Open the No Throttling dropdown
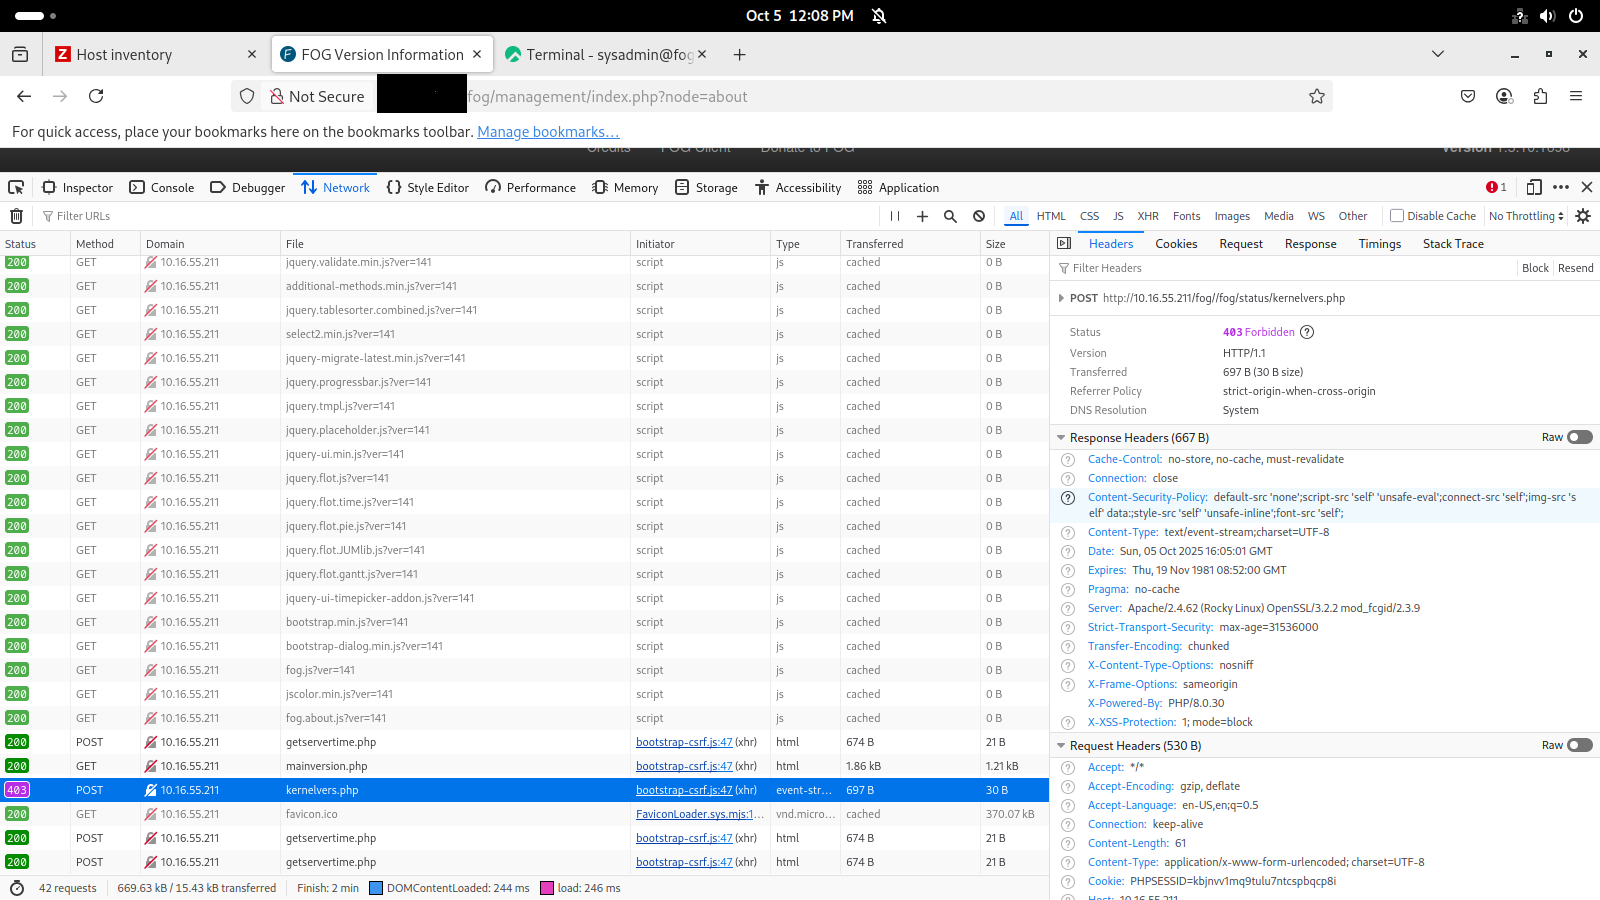The width and height of the screenshot is (1600, 900). click(x=1525, y=216)
